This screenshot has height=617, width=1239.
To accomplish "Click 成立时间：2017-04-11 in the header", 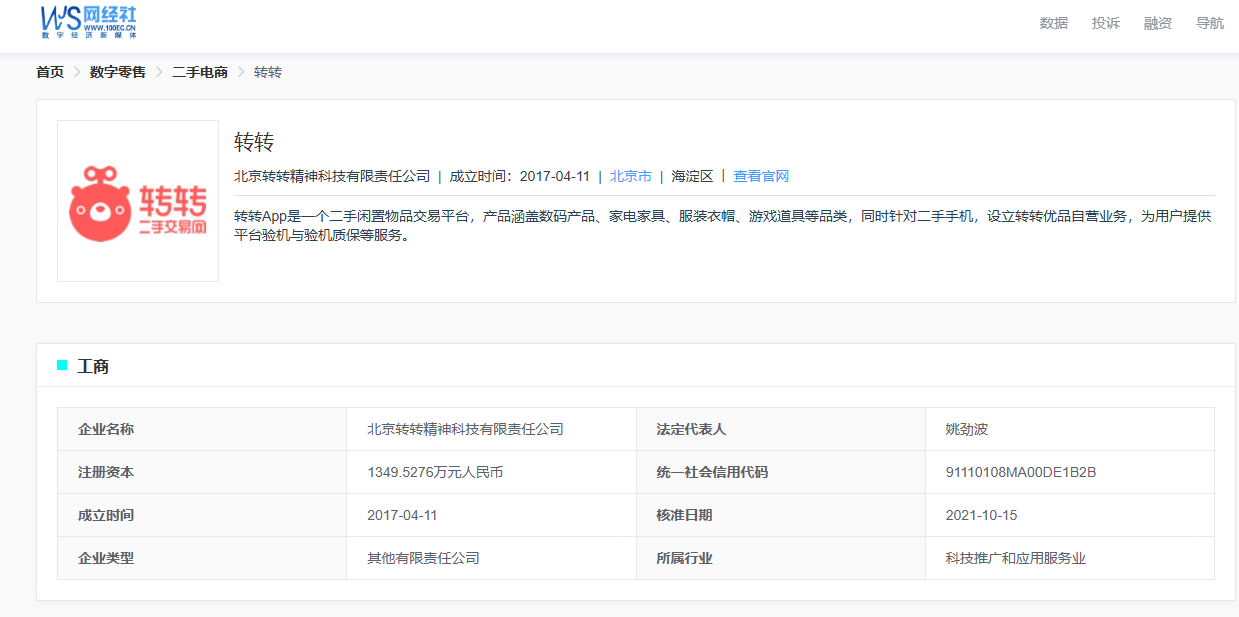I will click(x=519, y=176).
